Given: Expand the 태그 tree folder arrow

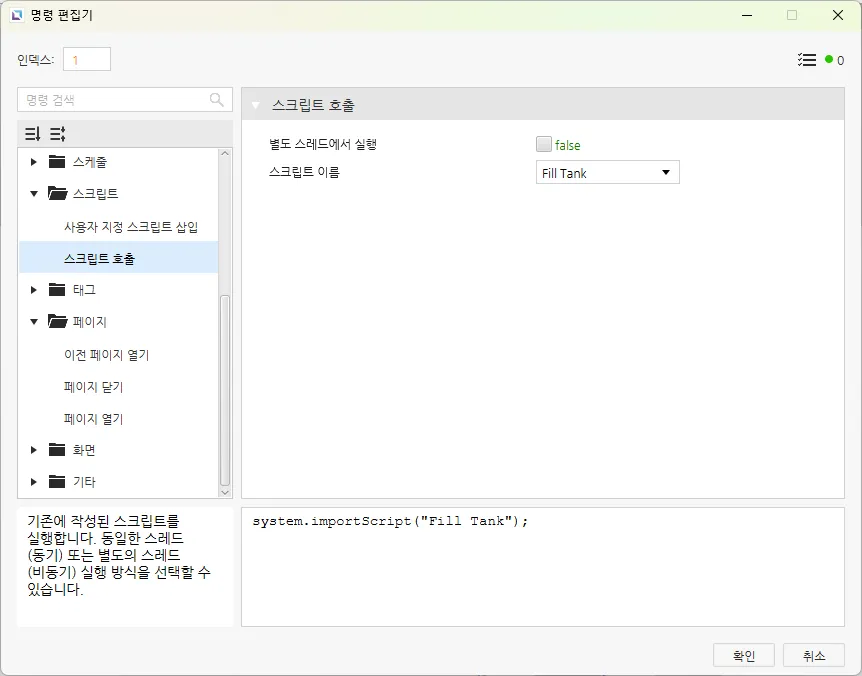Looking at the screenshot, I should pyautogui.click(x=34, y=290).
